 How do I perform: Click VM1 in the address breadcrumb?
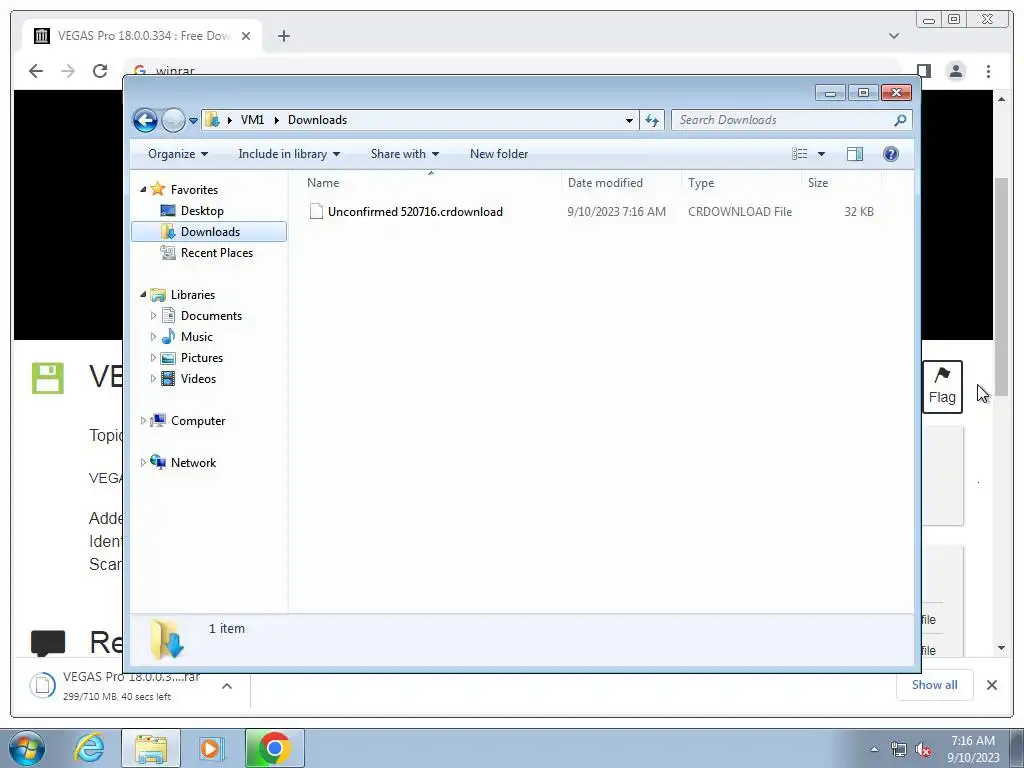tap(252, 120)
